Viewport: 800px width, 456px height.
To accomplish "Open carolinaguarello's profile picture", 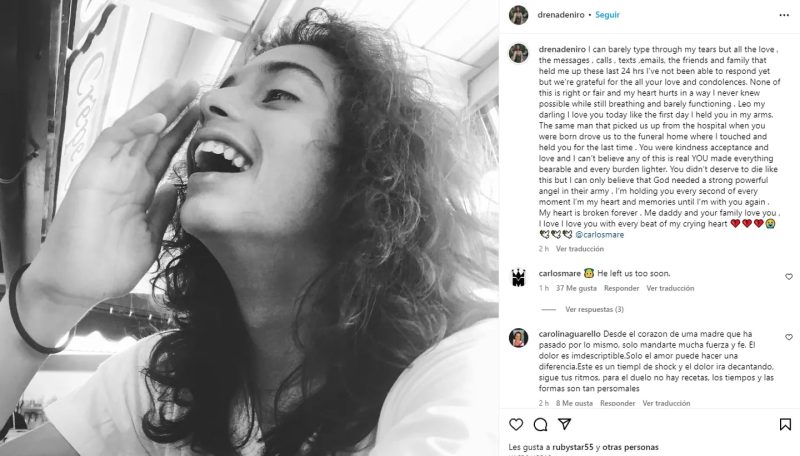I will click(518, 339).
